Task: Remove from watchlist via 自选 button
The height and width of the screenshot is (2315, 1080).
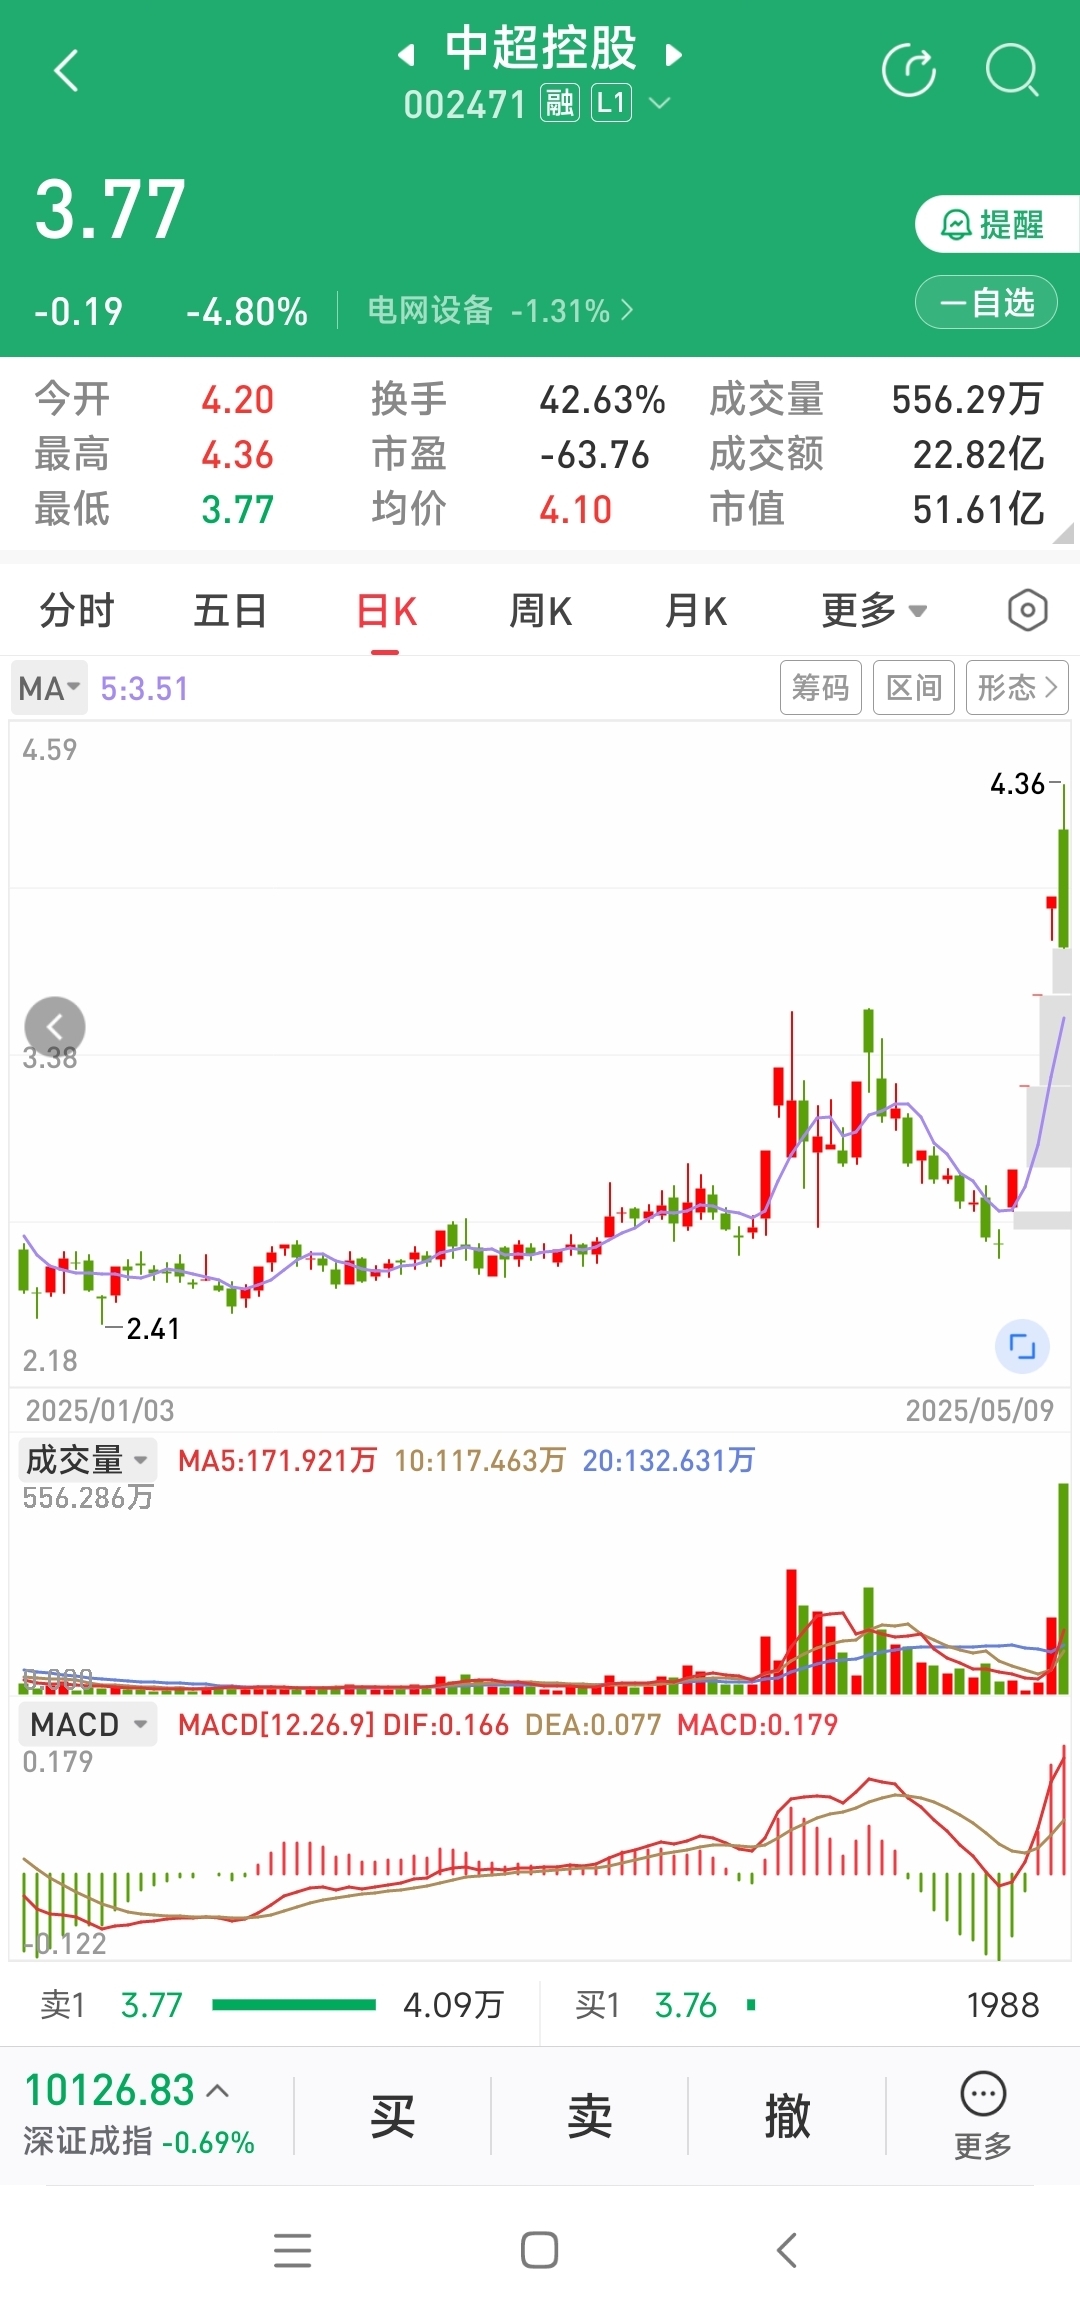Action: (986, 302)
